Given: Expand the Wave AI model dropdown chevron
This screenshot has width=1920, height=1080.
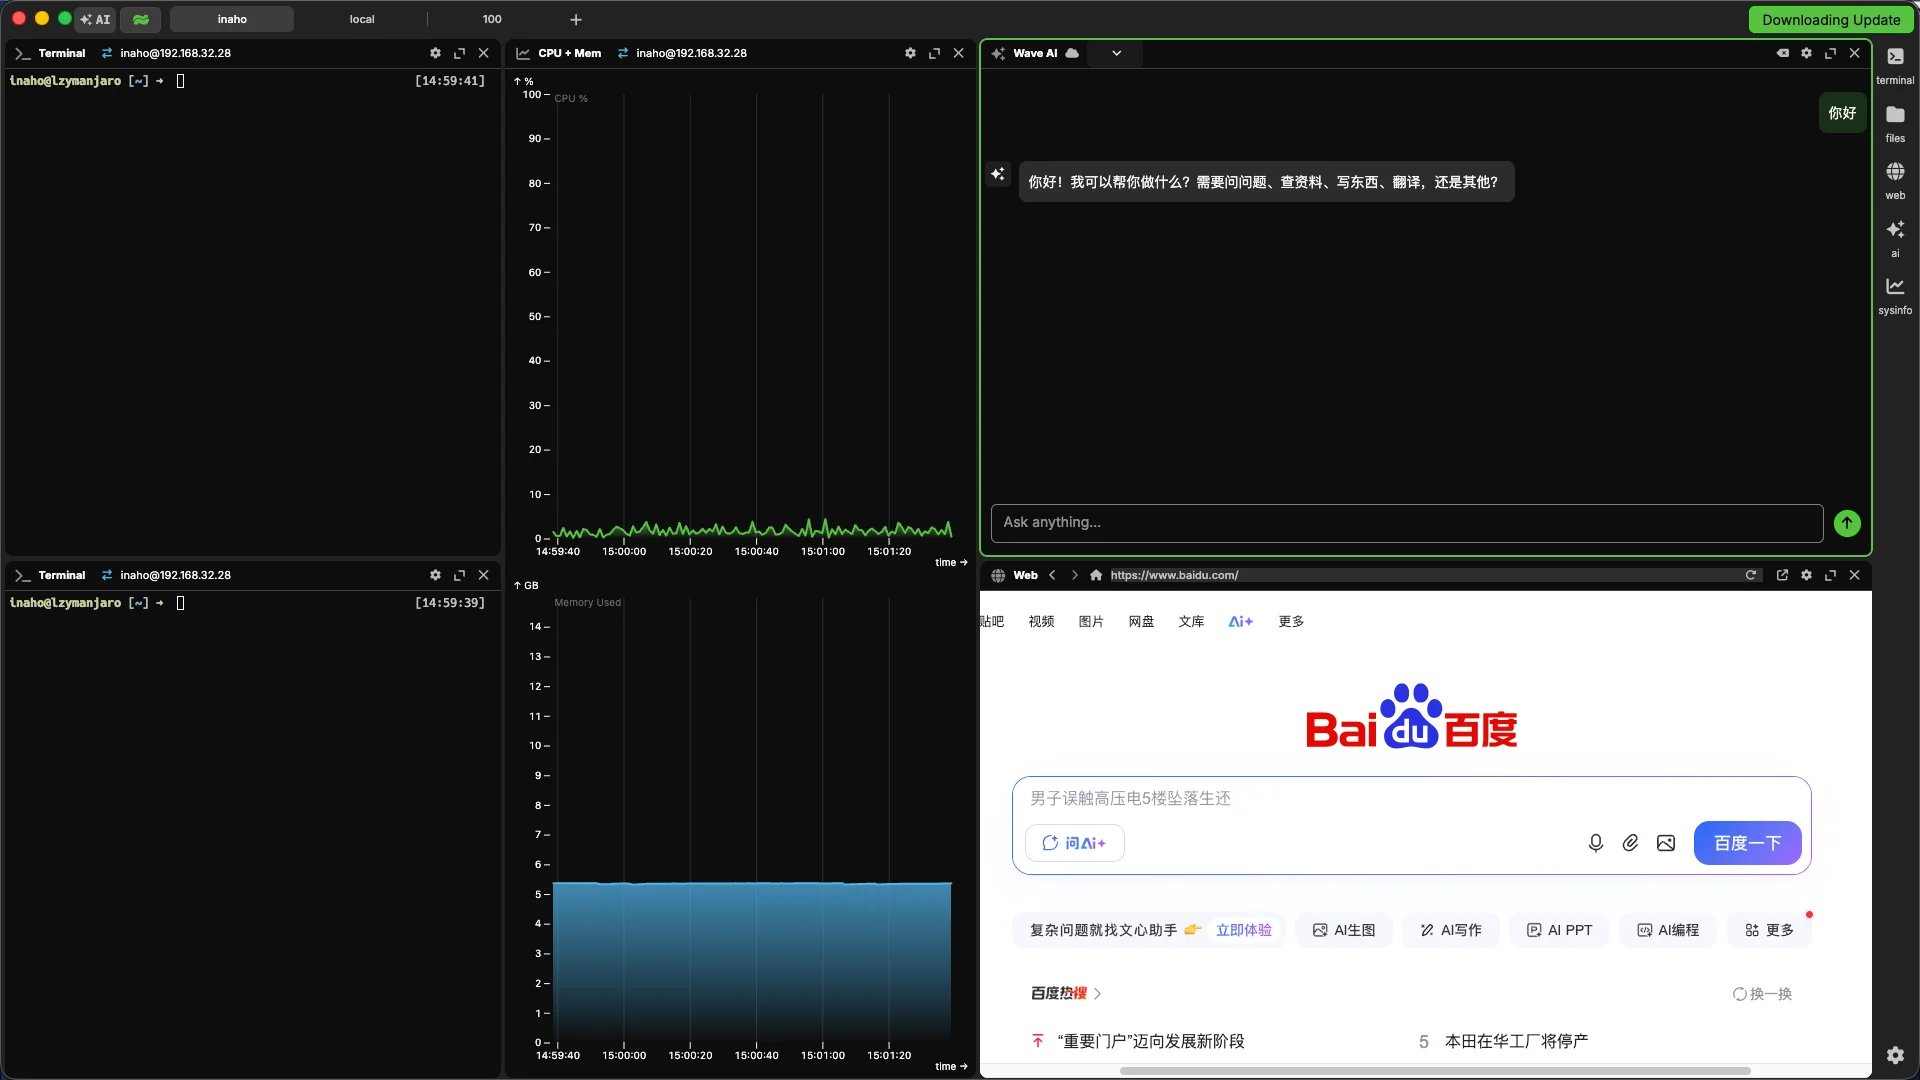Looking at the screenshot, I should click(1116, 53).
